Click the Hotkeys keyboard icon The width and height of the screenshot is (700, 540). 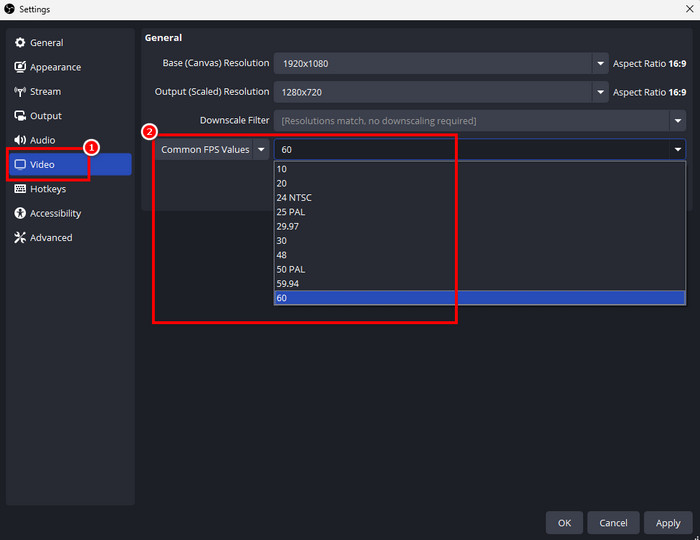pos(20,189)
